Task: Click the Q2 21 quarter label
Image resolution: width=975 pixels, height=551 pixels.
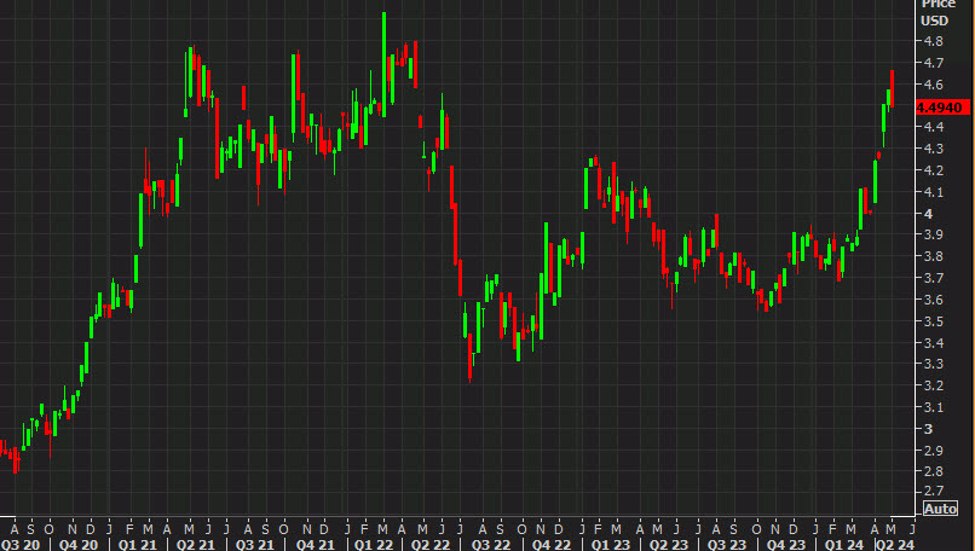Action: pyautogui.click(x=196, y=544)
